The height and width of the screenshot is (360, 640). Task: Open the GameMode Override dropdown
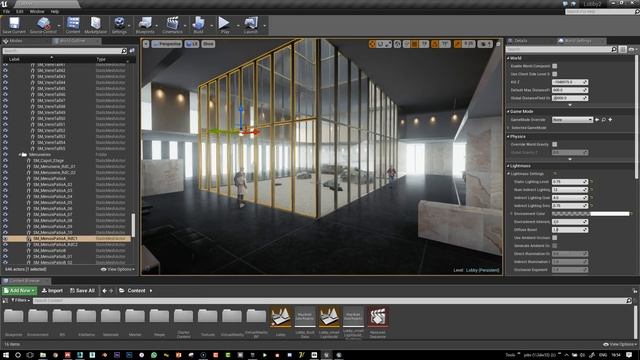pyautogui.click(x=572, y=120)
